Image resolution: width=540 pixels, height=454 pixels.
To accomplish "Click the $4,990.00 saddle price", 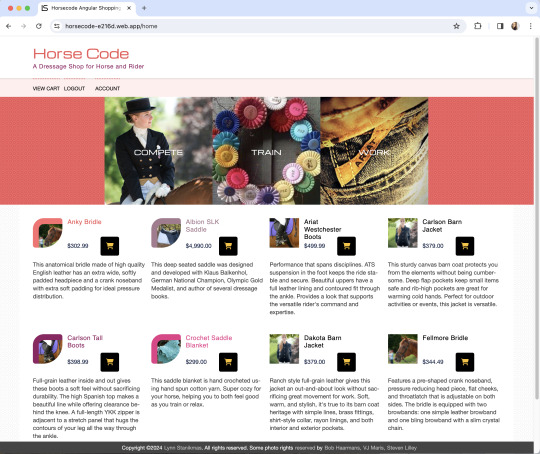I will click(198, 246).
